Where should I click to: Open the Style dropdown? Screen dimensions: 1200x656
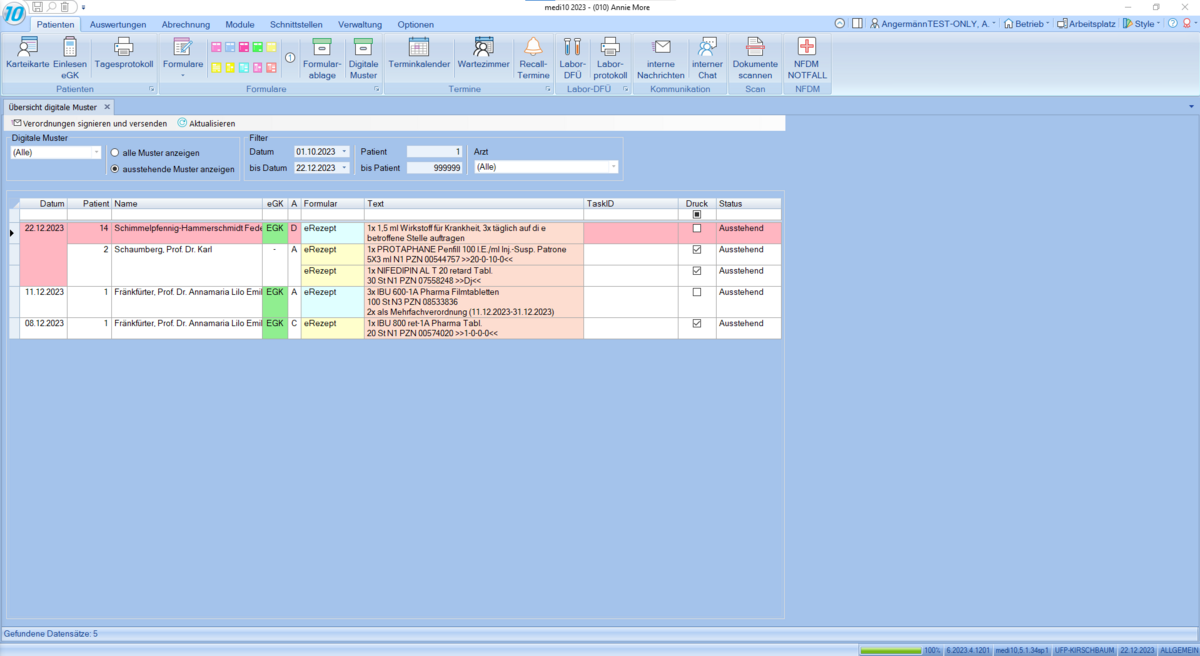pyautogui.click(x=1142, y=23)
